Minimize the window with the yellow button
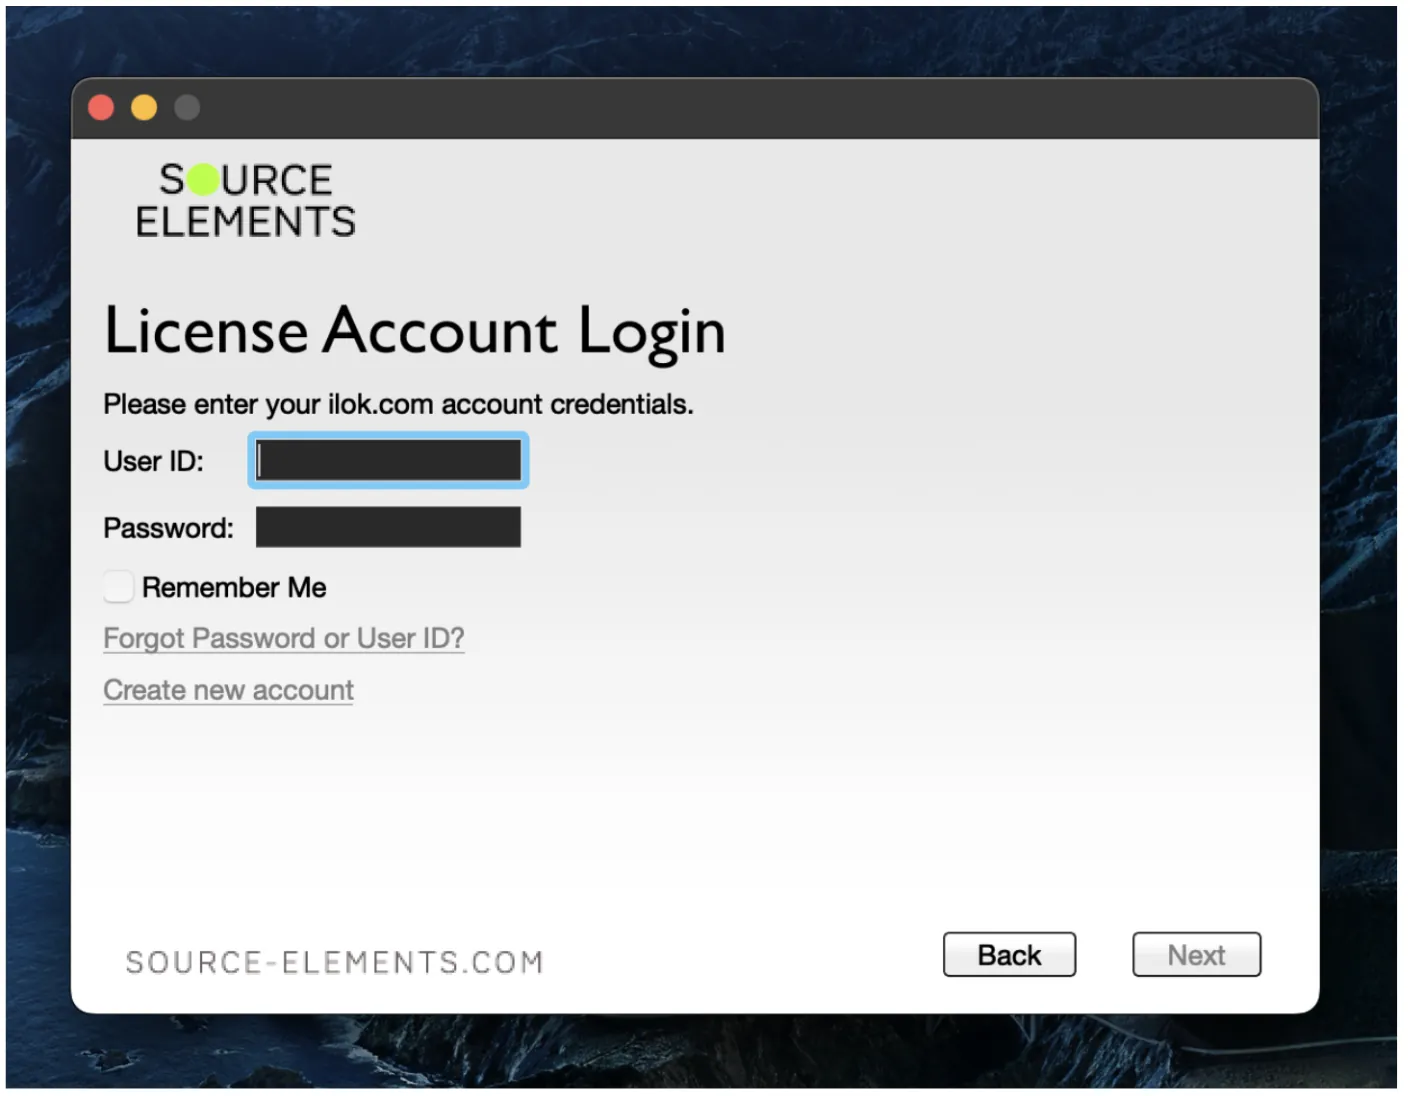 tap(144, 108)
